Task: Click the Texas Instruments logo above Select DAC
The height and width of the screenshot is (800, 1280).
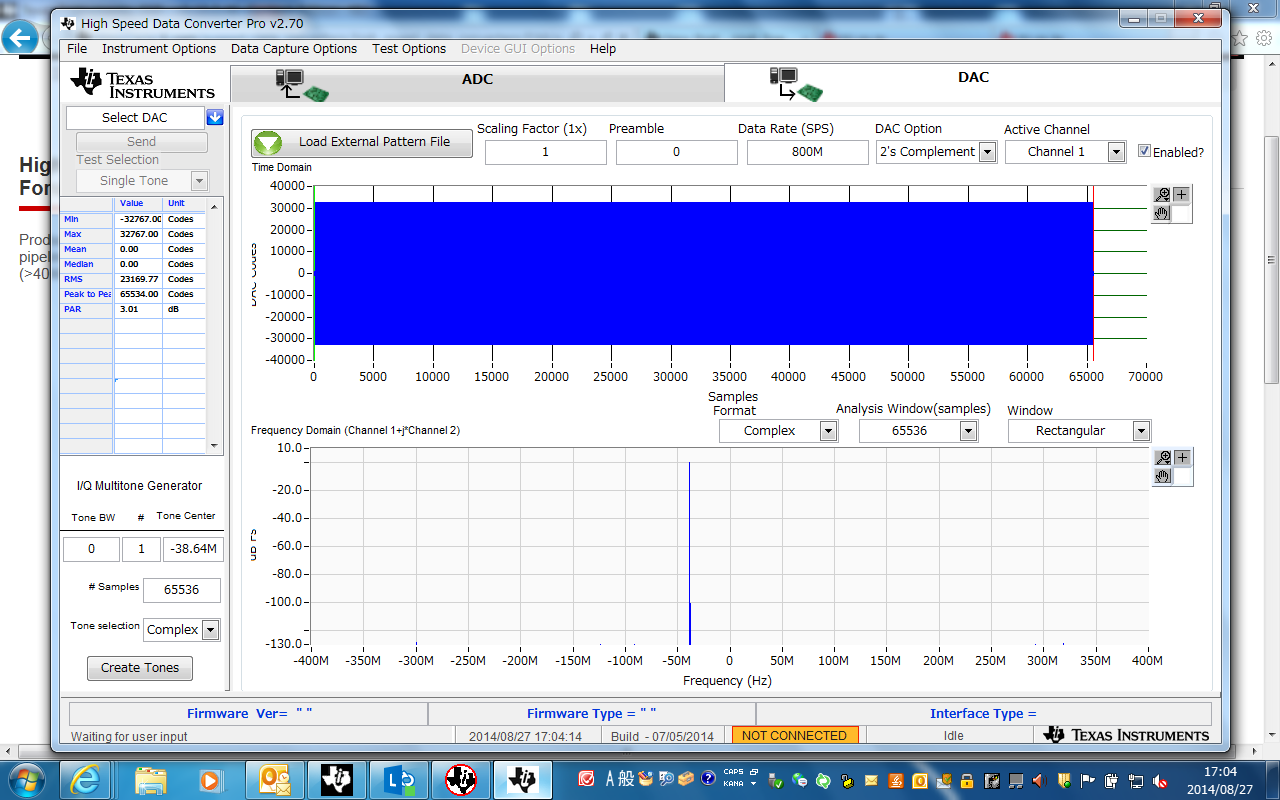Action: 143,84
